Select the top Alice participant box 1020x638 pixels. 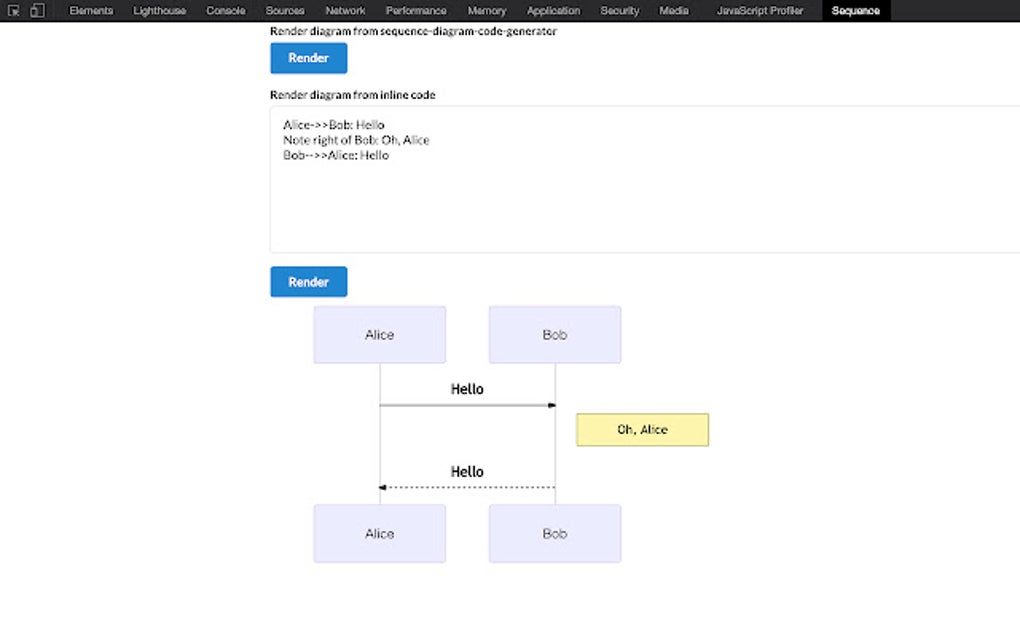tap(379, 334)
